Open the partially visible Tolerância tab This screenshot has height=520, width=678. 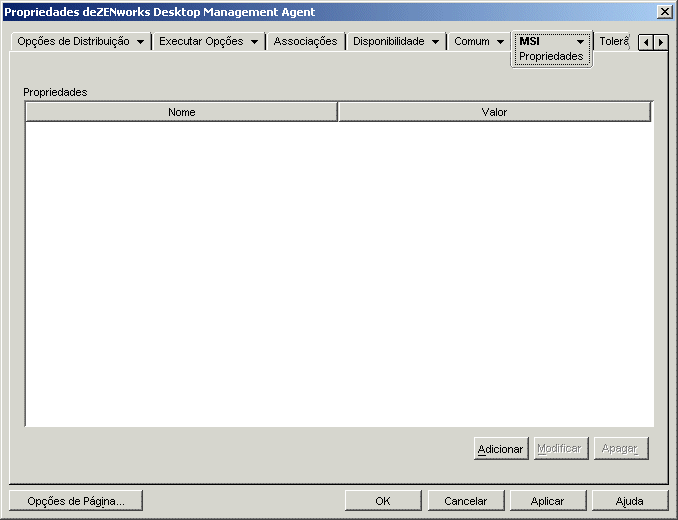coord(613,41)
